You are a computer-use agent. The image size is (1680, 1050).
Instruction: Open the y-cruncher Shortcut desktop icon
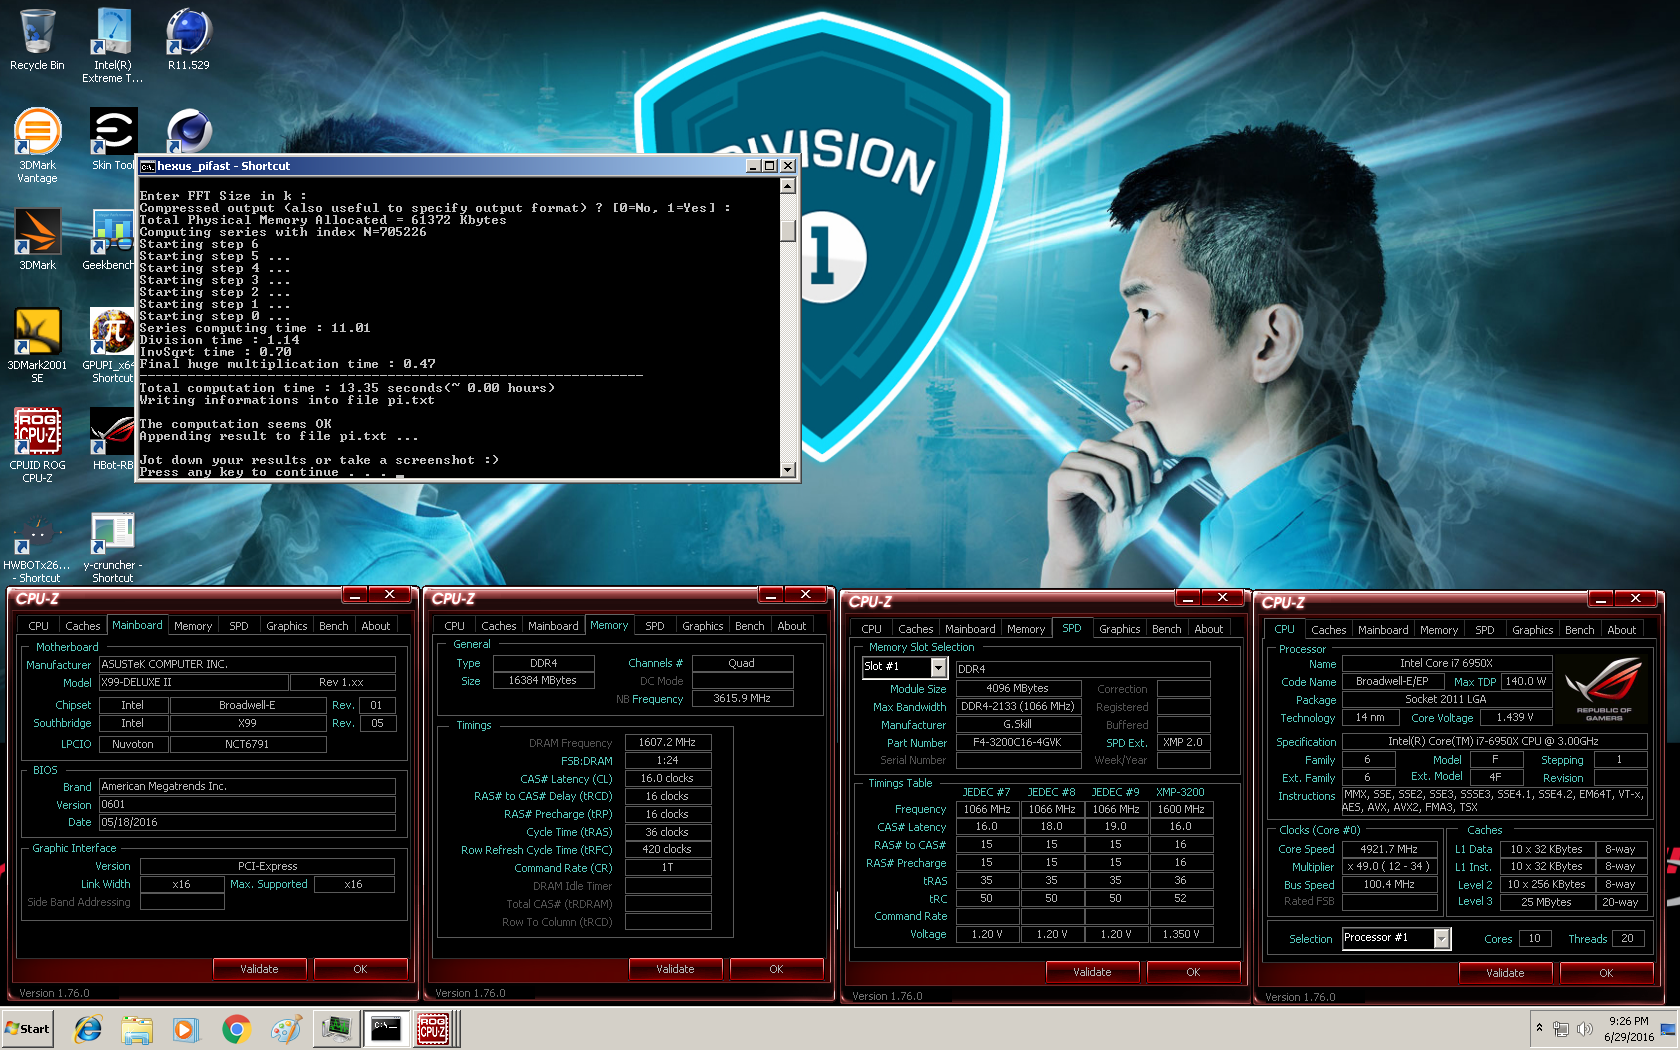tap(112, 548)
